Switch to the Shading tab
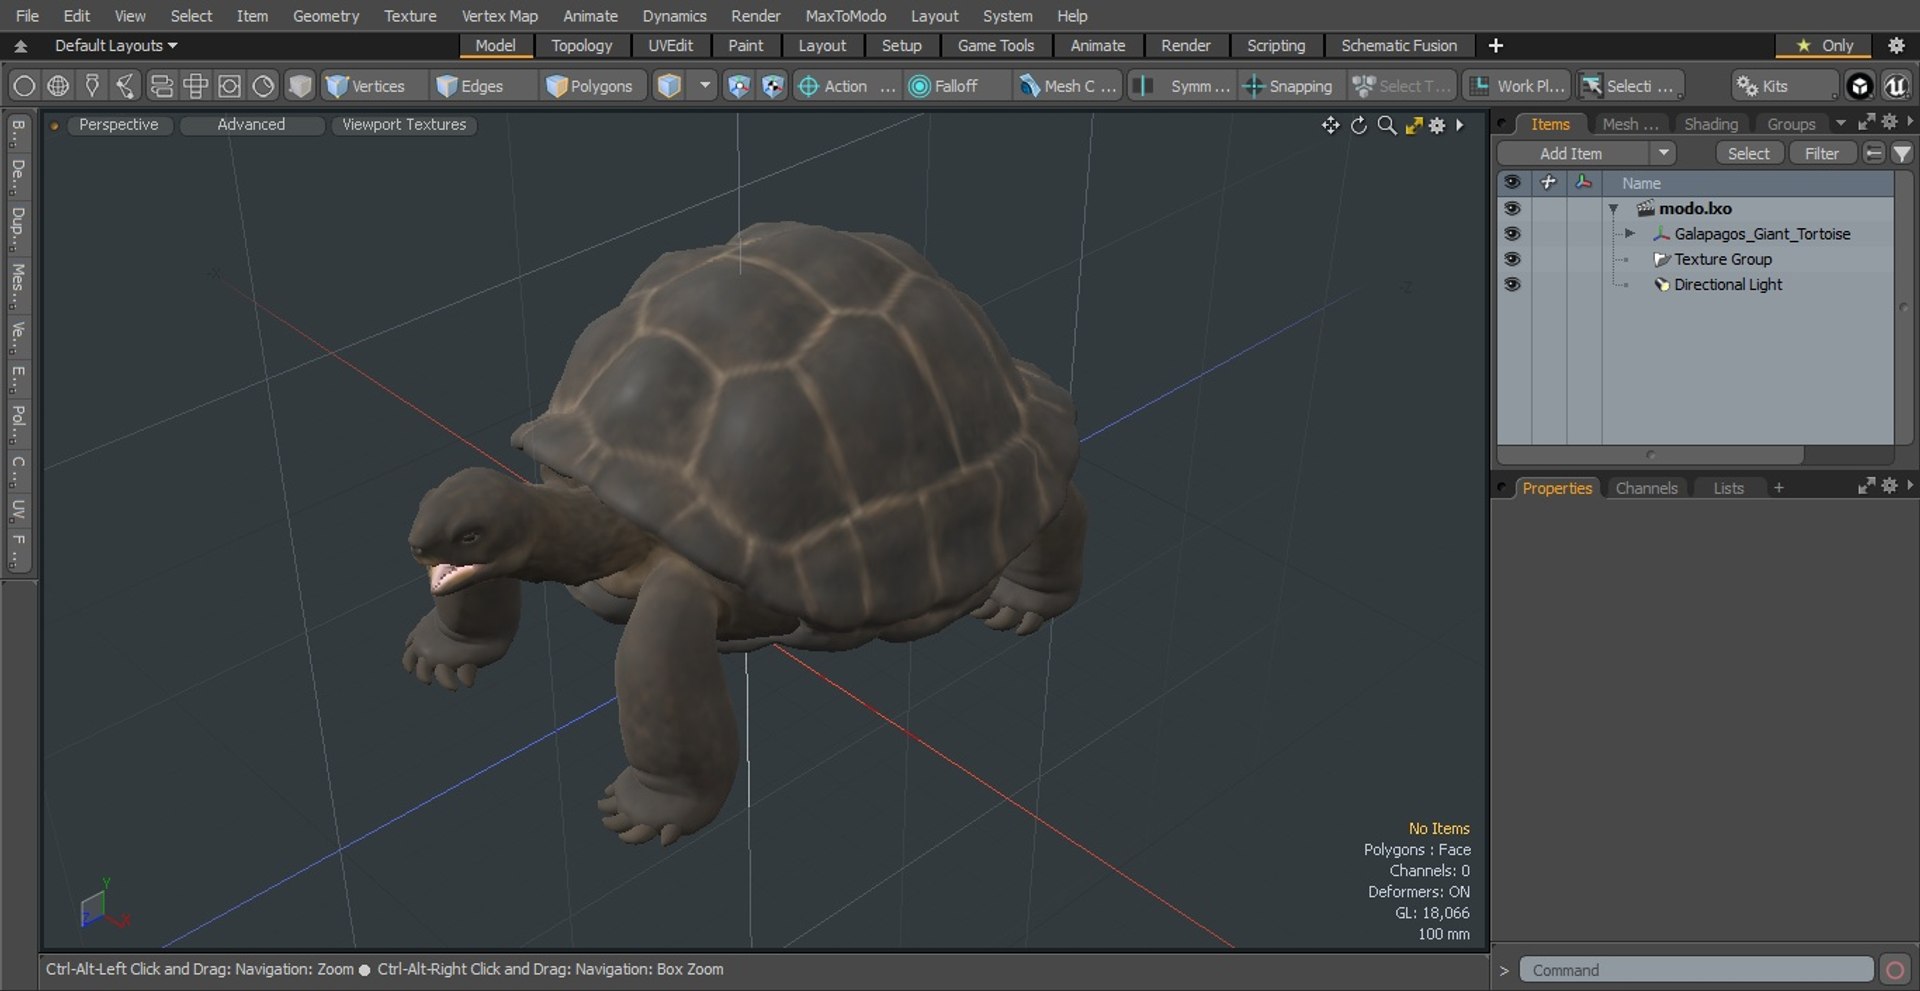Viewport: 1920px width, 991px height. point(1710,124)
